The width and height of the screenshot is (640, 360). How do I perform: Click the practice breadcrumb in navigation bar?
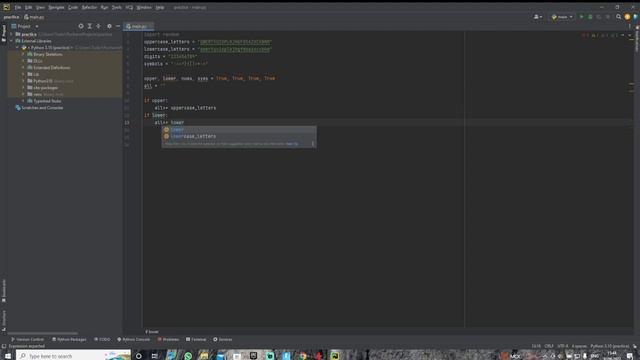coord(11,17)
